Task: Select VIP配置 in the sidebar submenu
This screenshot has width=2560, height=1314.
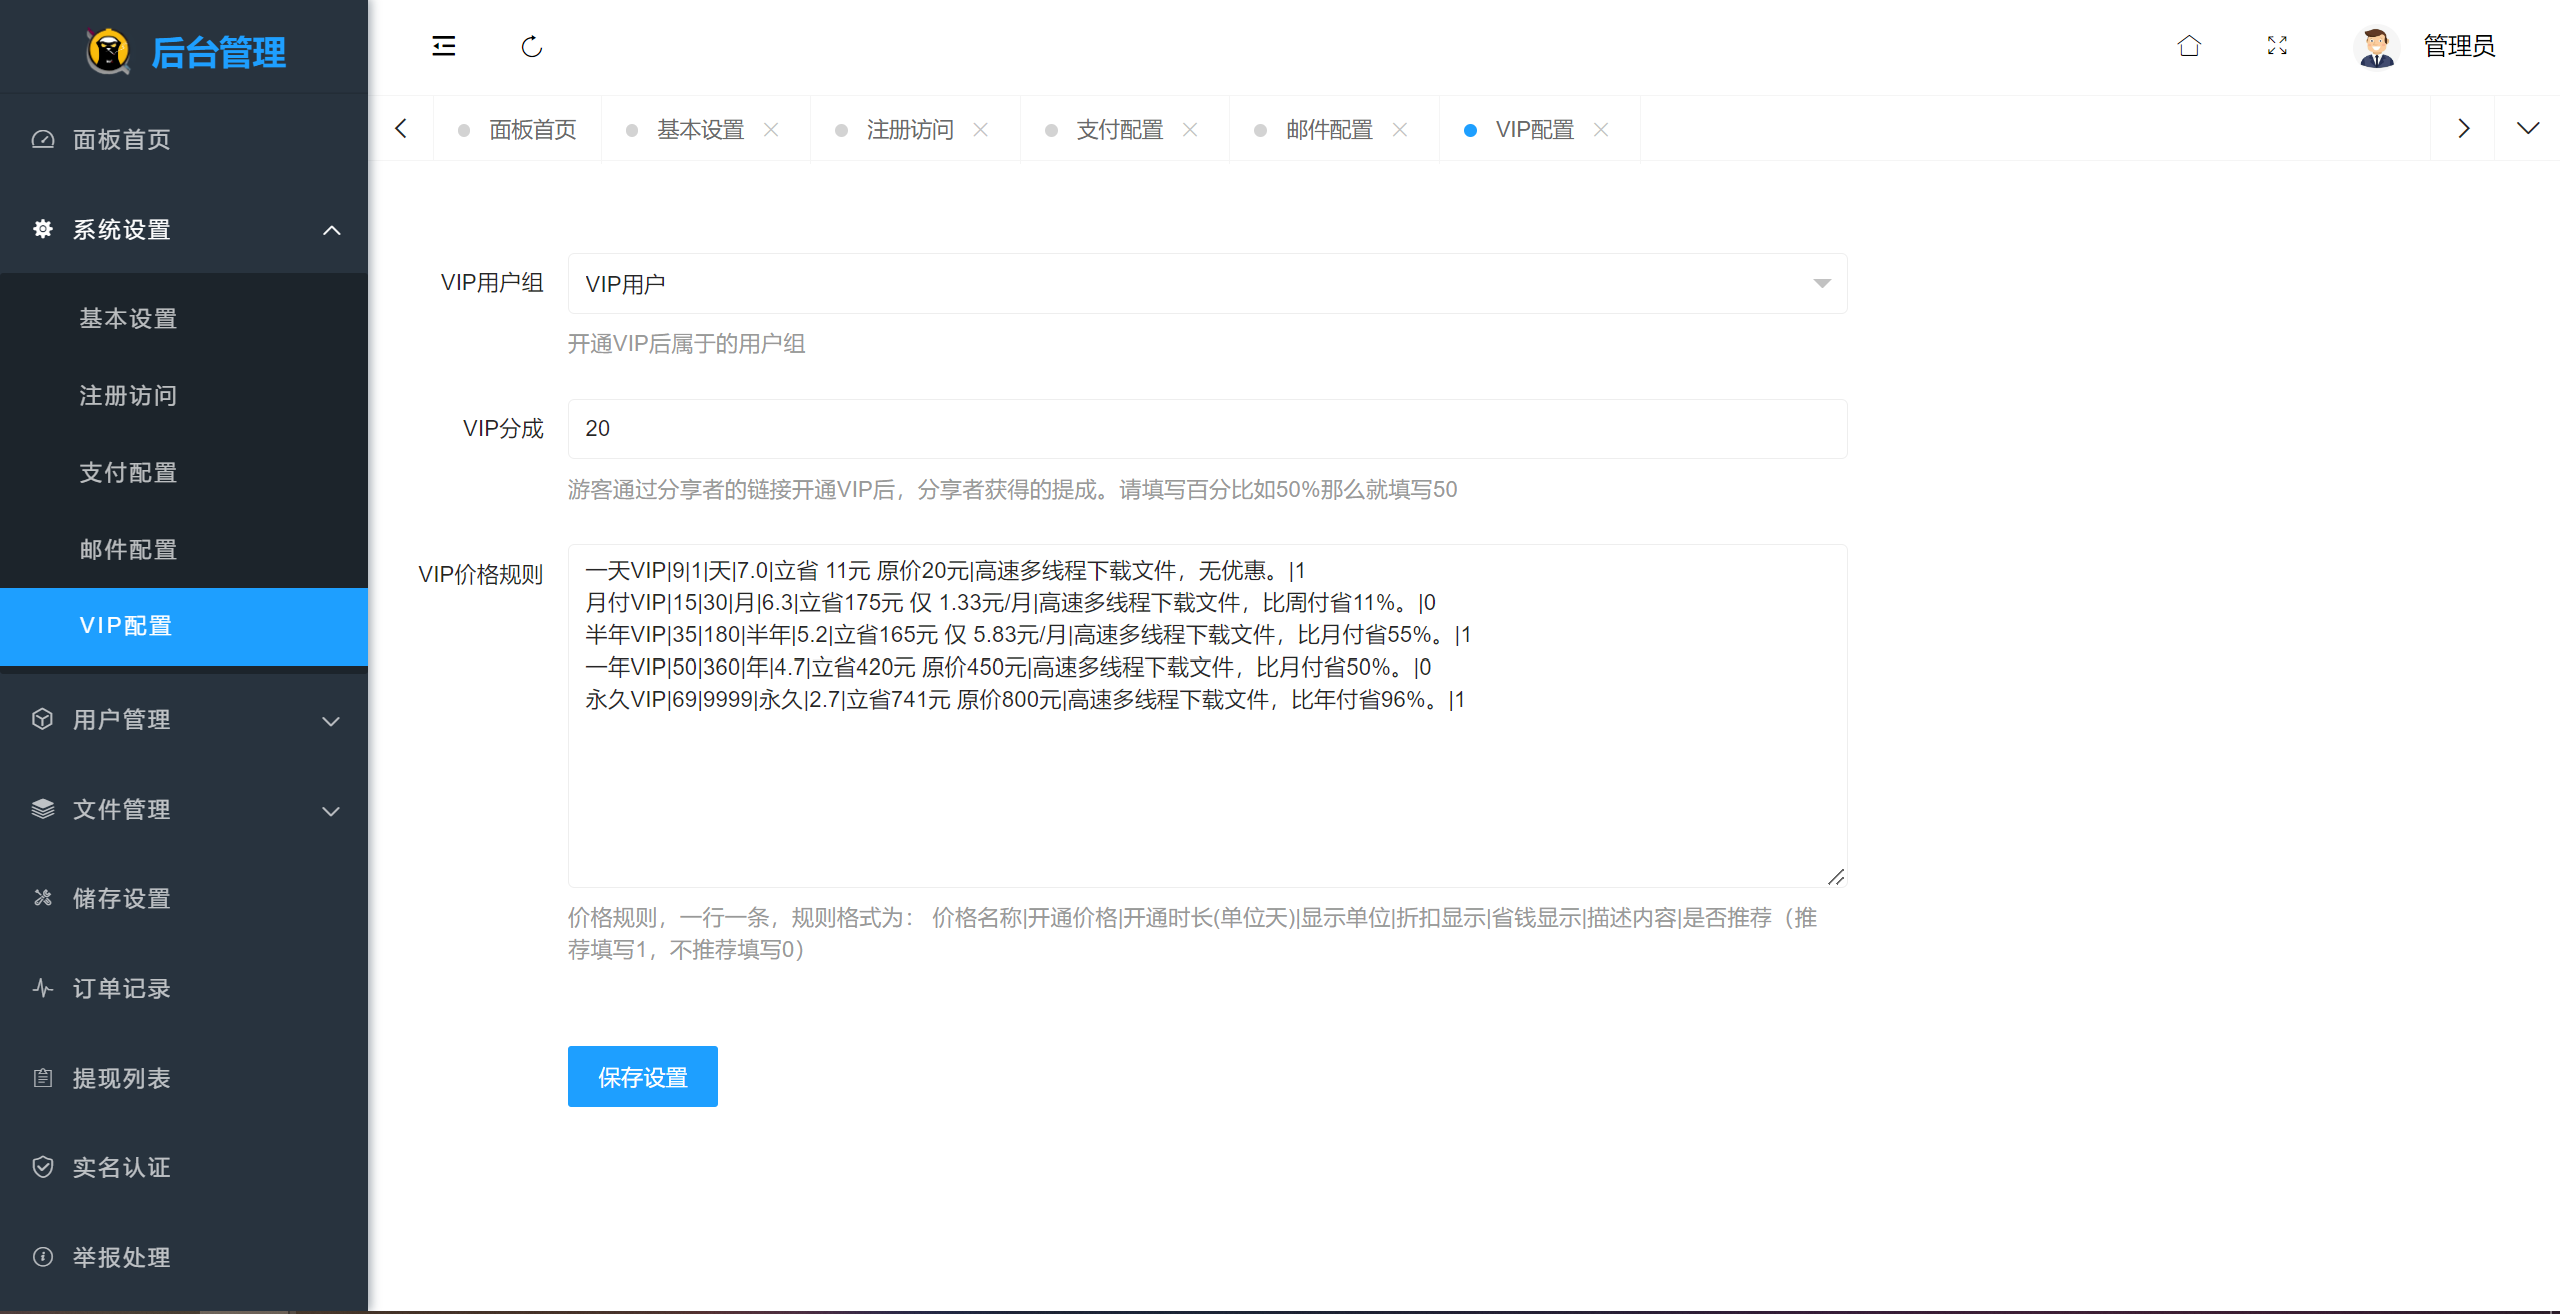Action: (184, 626)
